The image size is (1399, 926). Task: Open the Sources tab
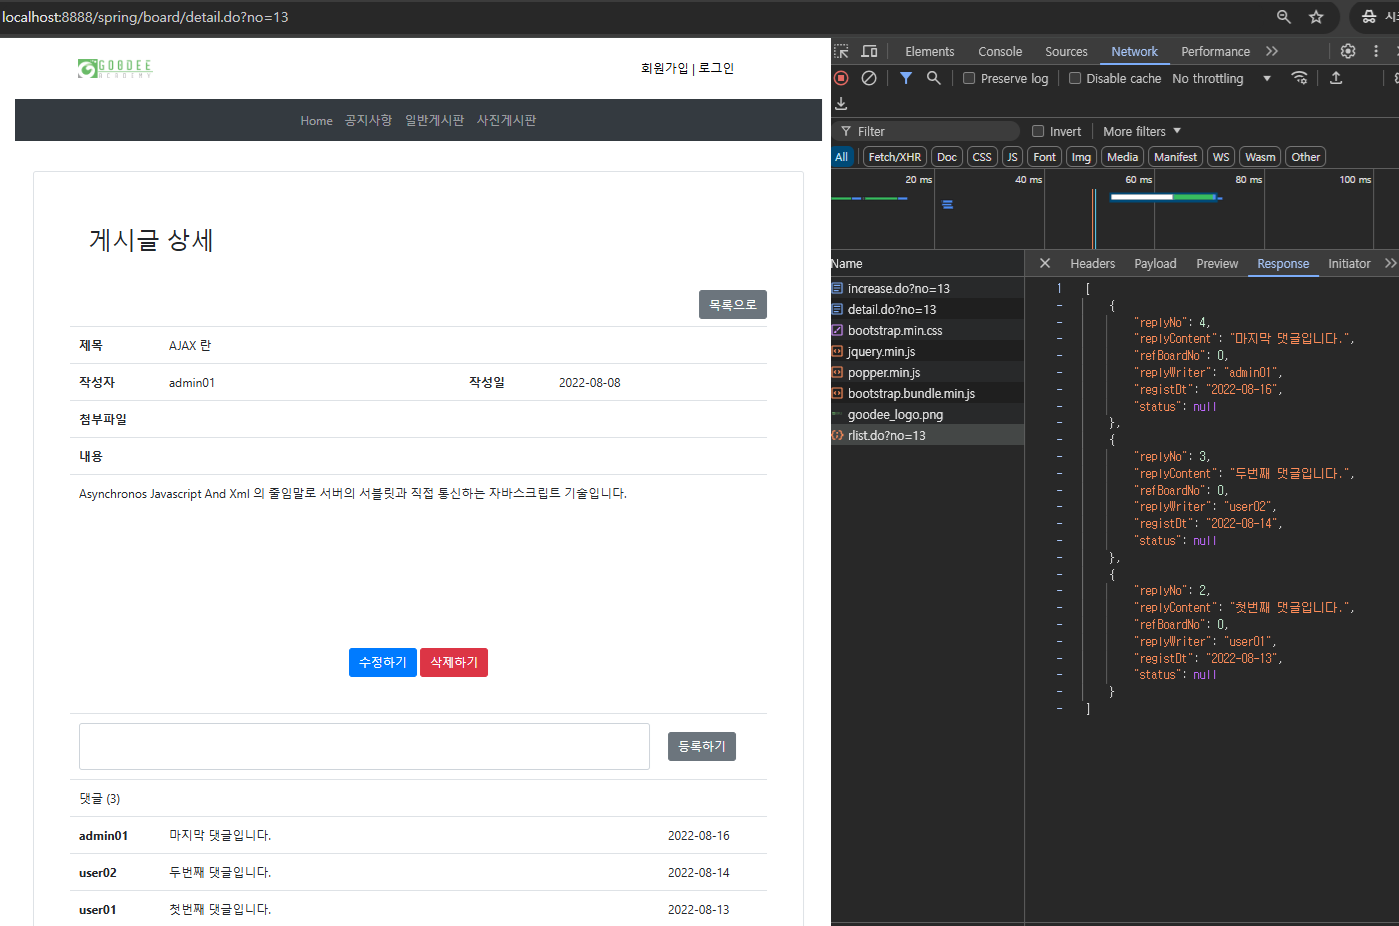(x=1066, y=51)
